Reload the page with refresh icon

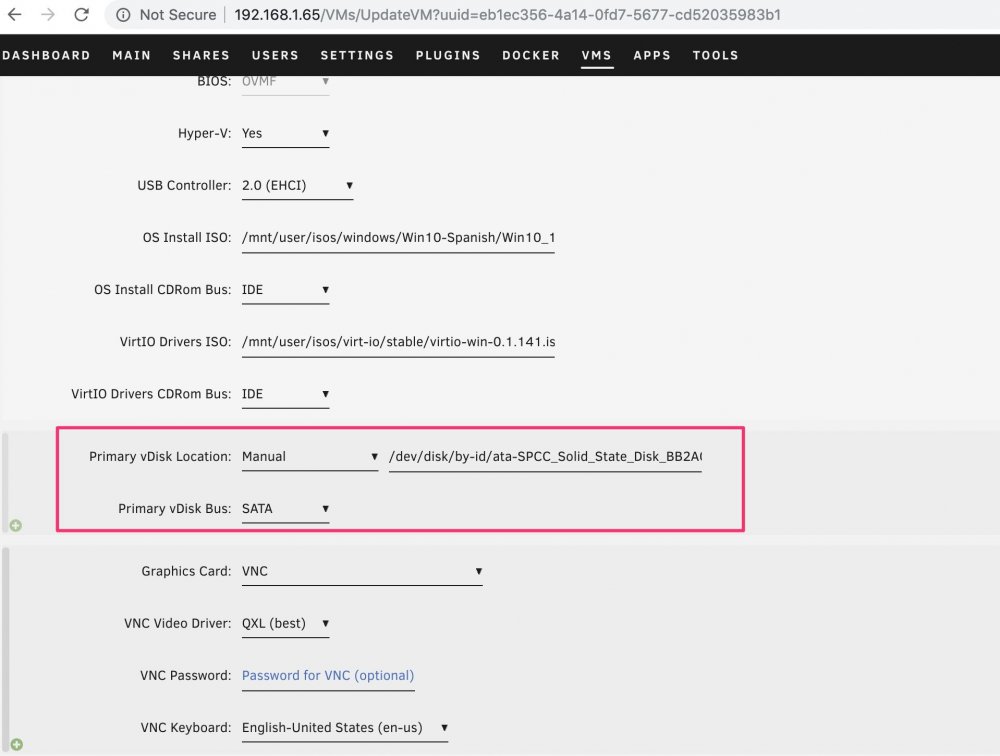point(81,14)
